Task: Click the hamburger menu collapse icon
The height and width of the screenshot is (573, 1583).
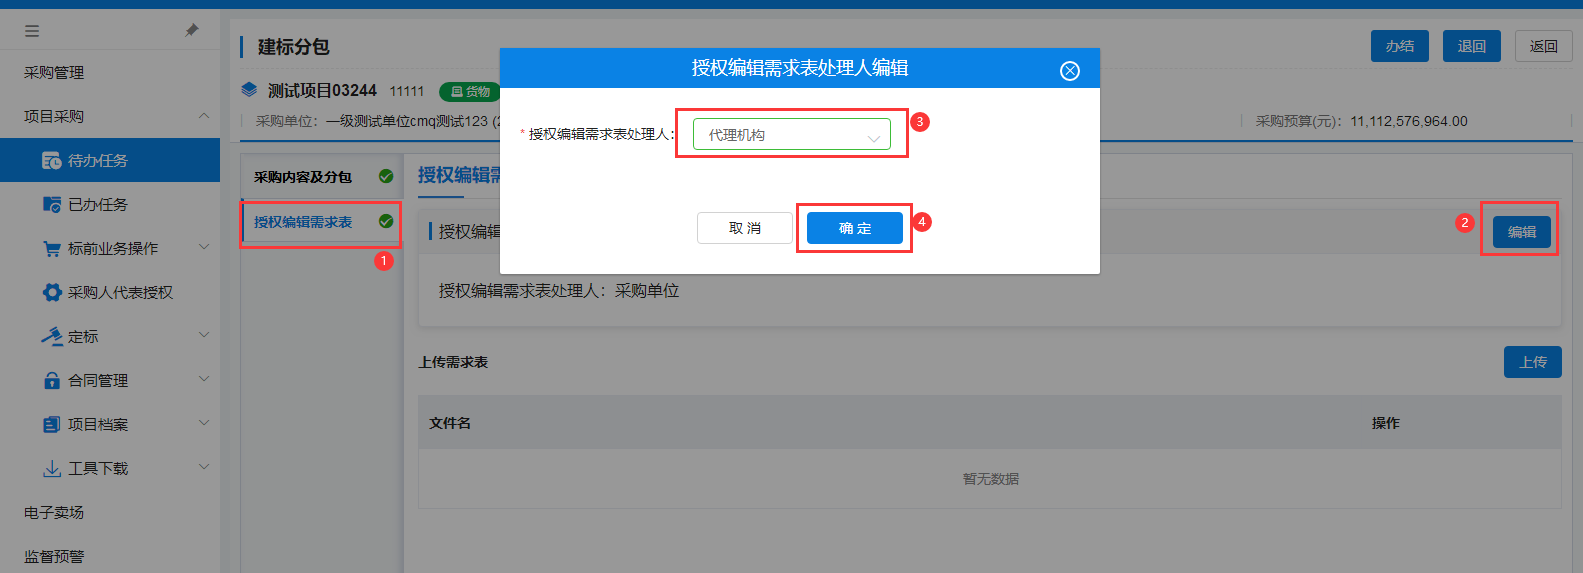Action: pos(32,31)
